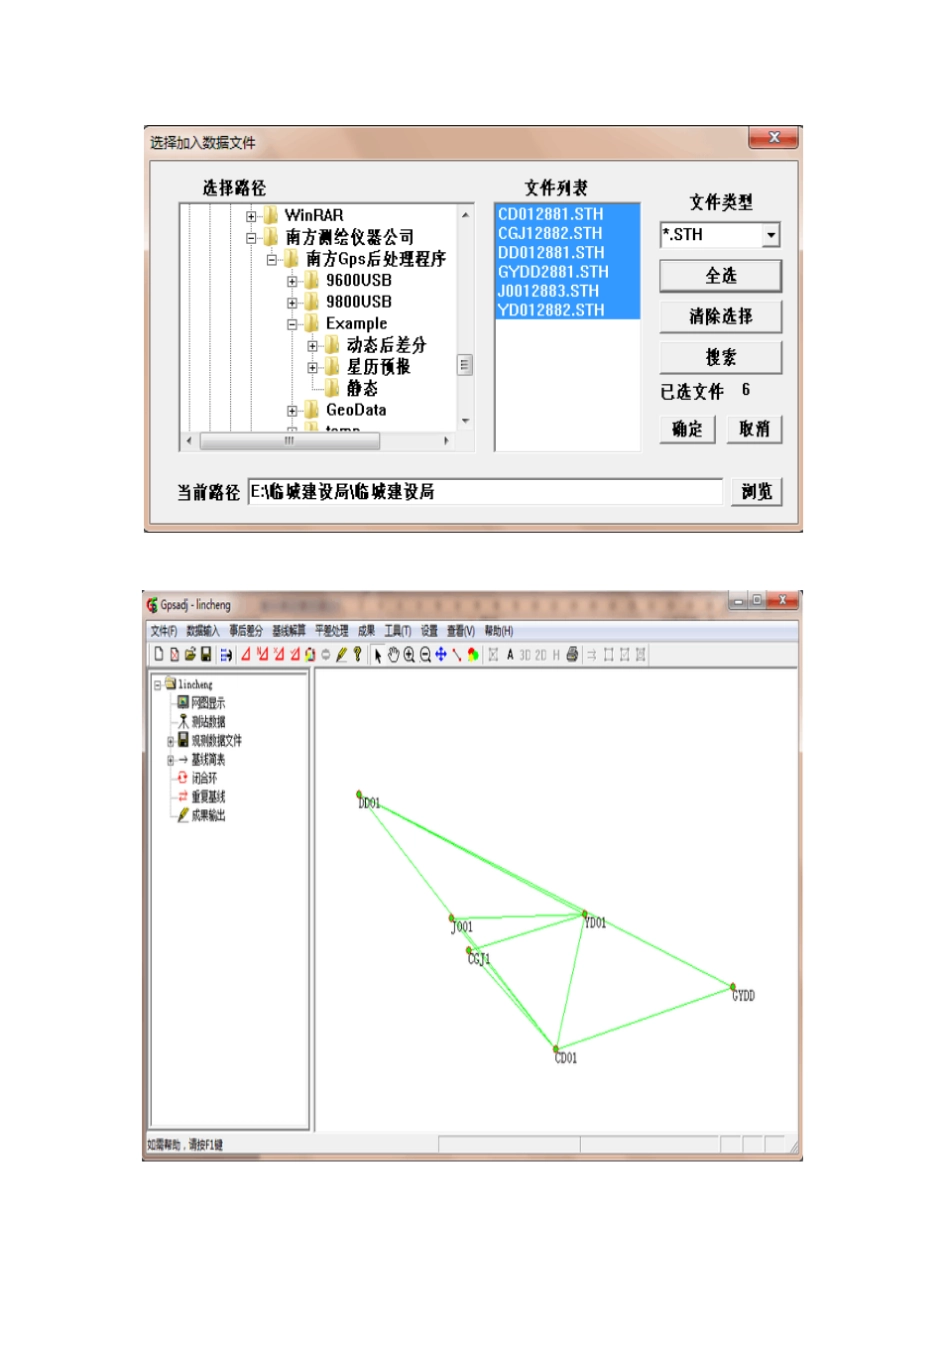The image size is (950, 1345).
Task: Click the Save disk icon in Gpsadj toolbar
Action: [206, 654]
